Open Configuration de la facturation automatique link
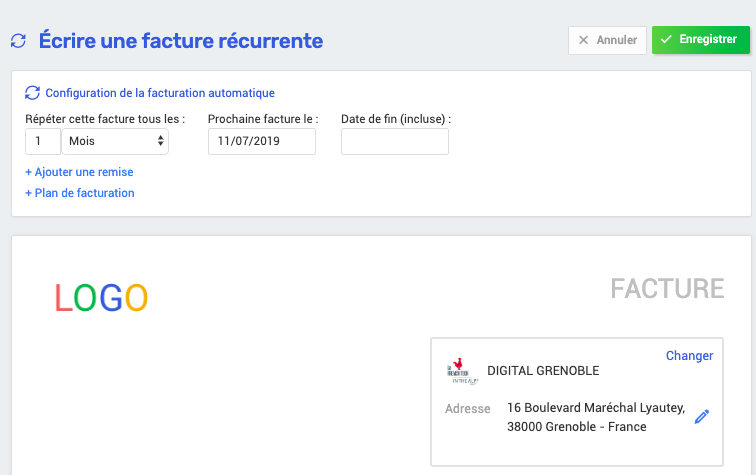Image resolution: width=756 pixels, height=475 pixels. click(160, 93)
